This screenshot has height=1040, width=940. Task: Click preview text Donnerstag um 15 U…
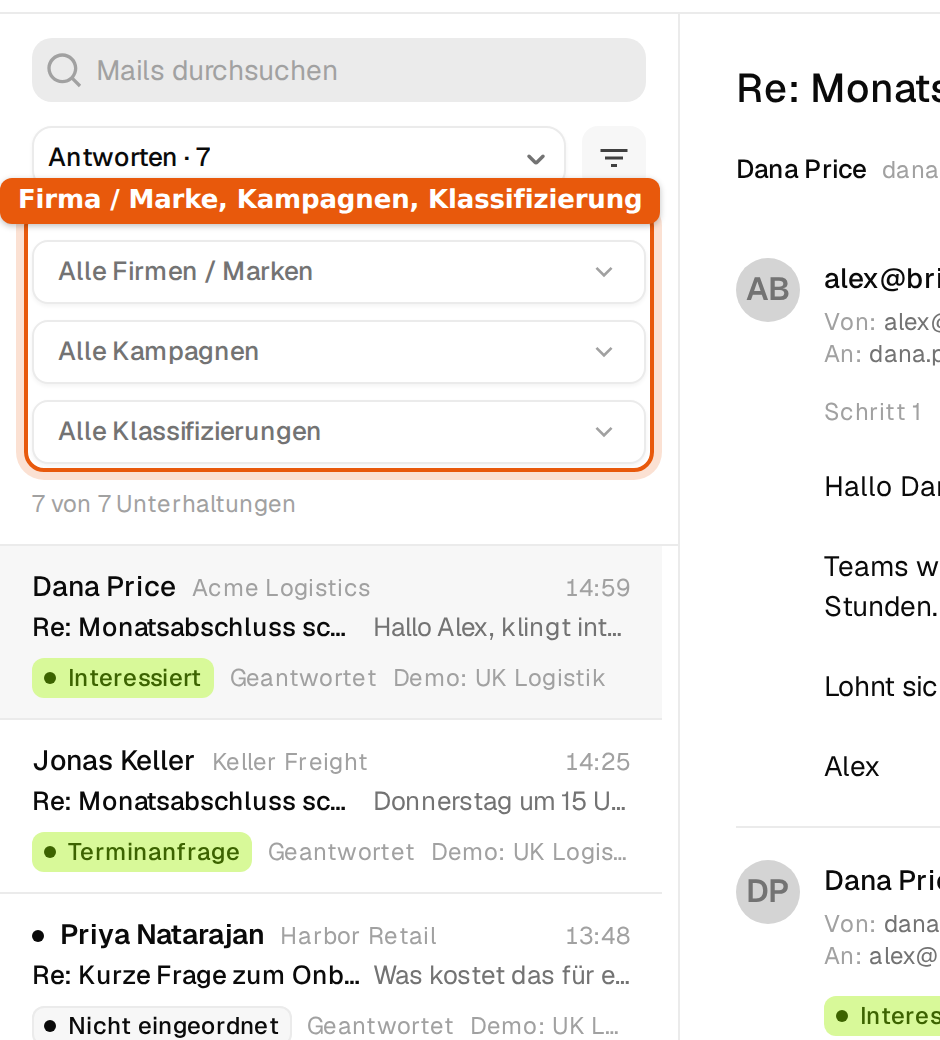click(x=500, y=802)
